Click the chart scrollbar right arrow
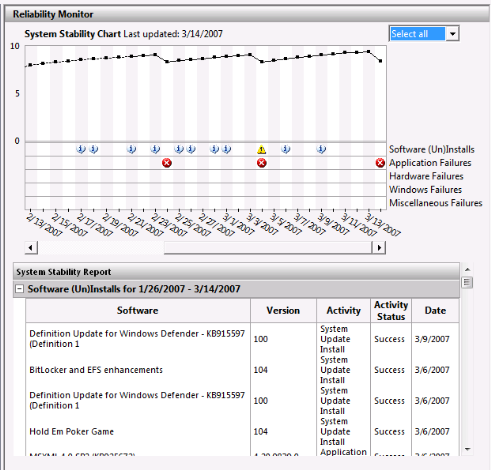 379,248
